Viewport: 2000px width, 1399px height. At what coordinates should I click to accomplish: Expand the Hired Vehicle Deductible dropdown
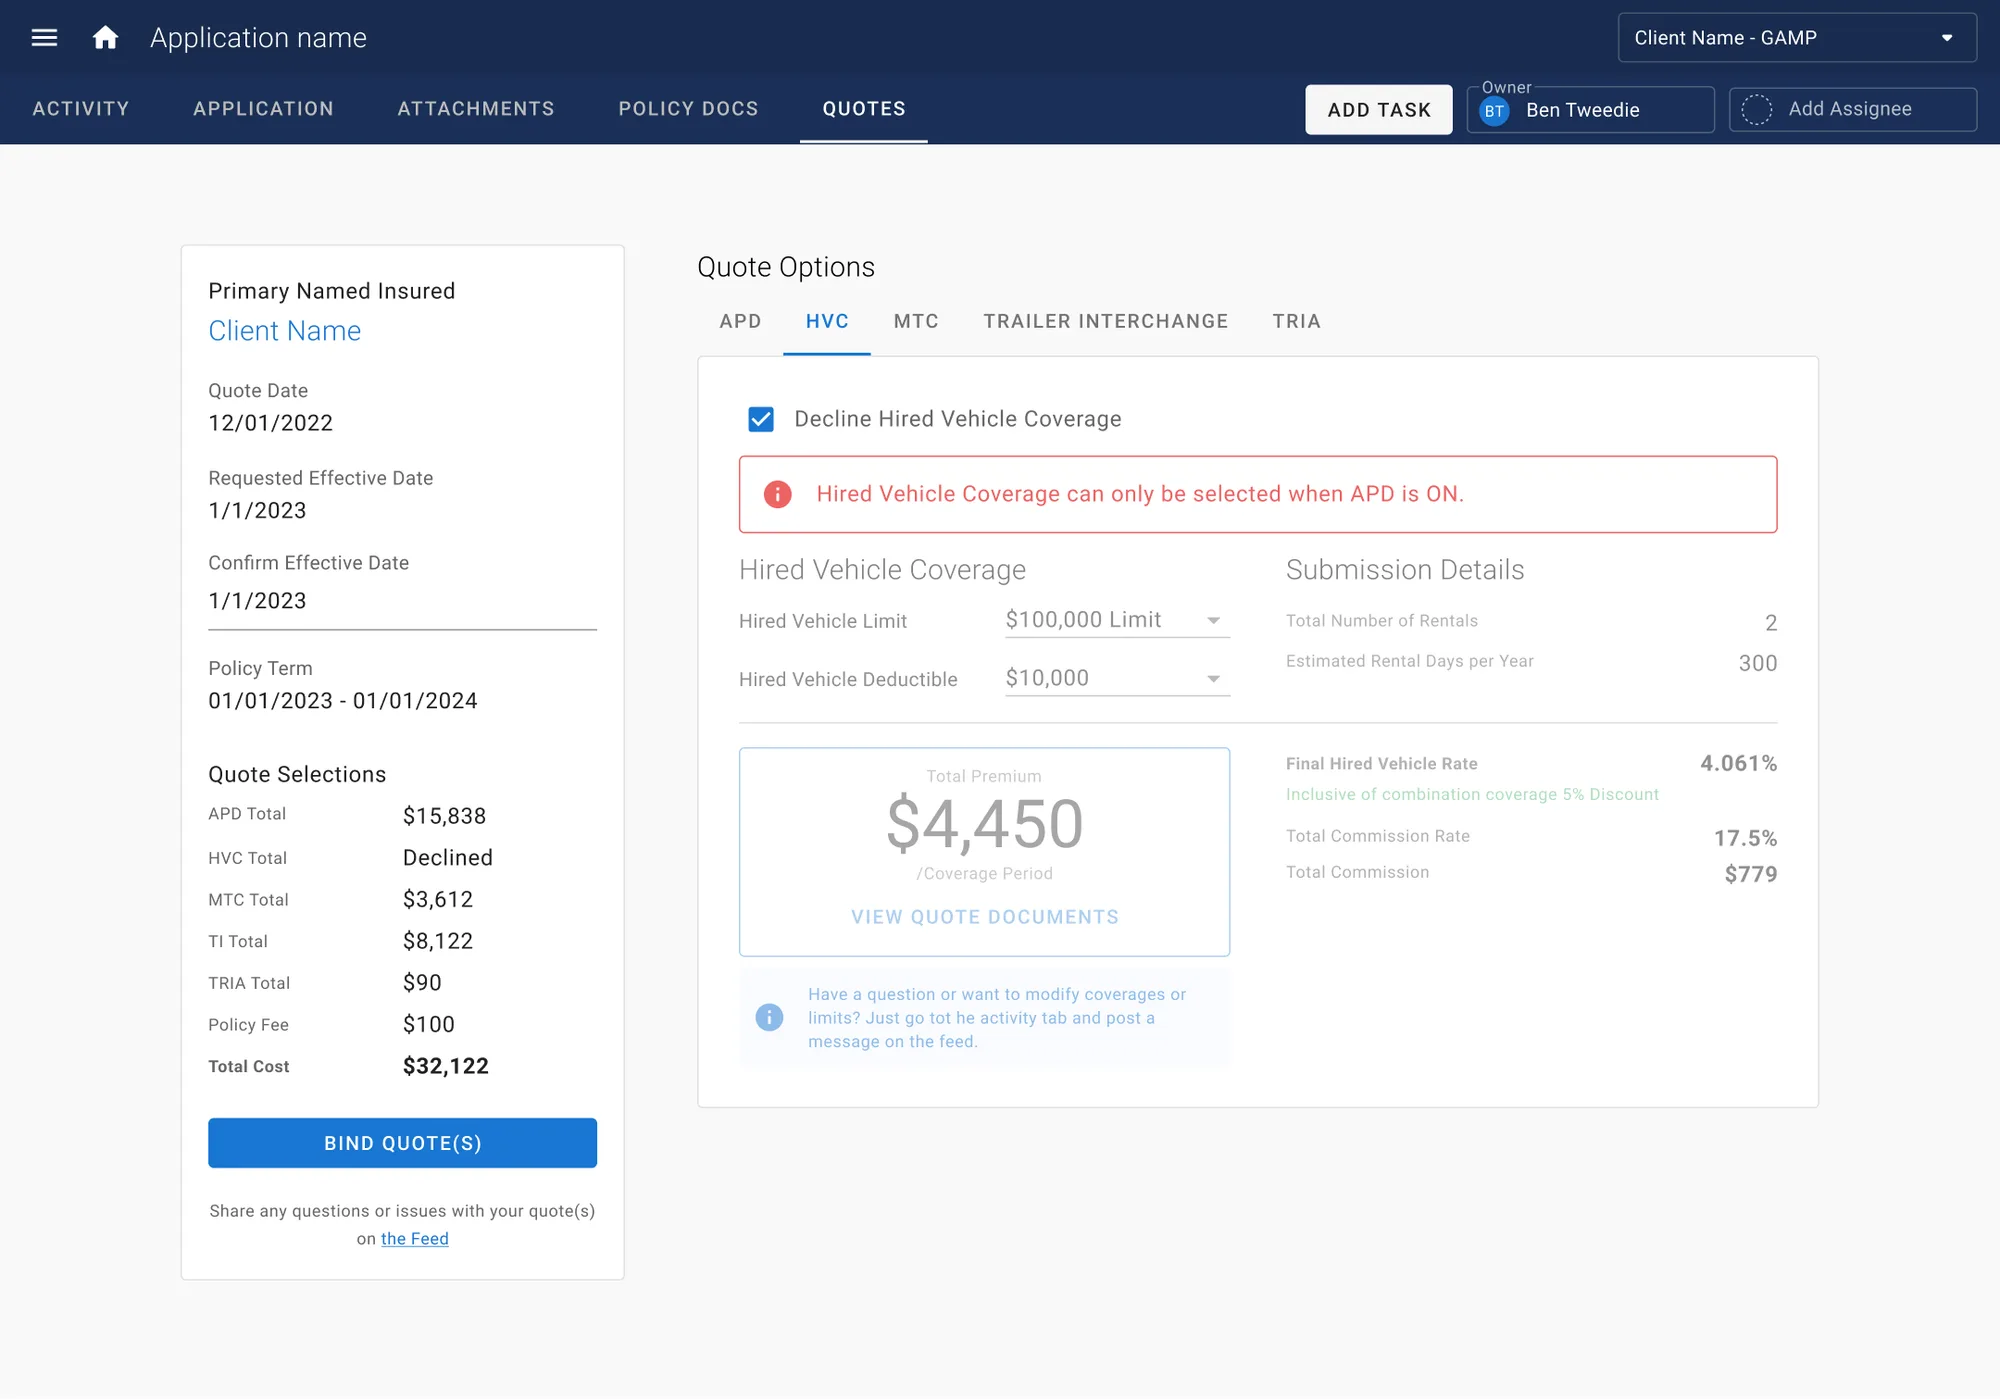point(1117,678)
